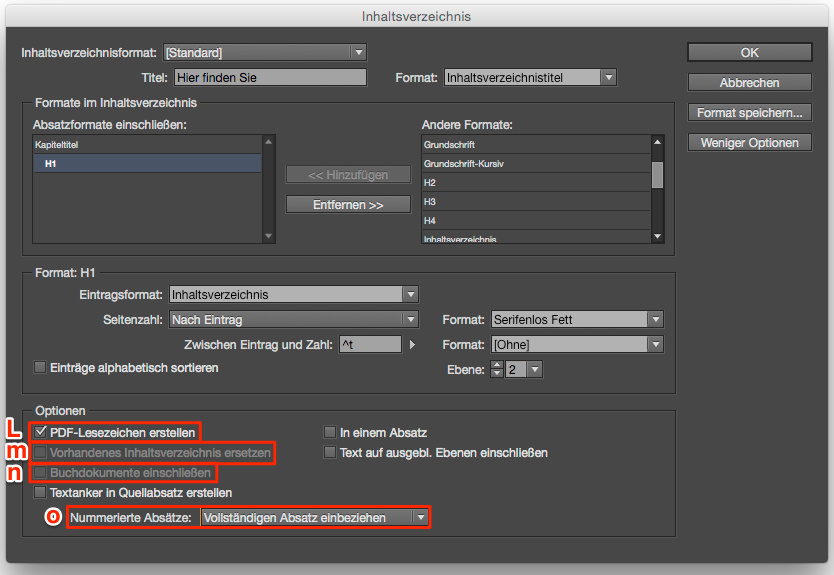
Task: Toggle Buchdokumente einschließen checkbox
Action: click(40, 472)
